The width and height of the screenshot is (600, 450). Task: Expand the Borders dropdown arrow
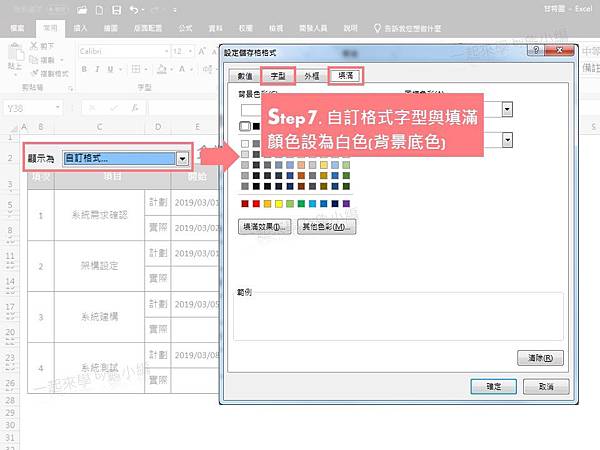pos(146,69)
